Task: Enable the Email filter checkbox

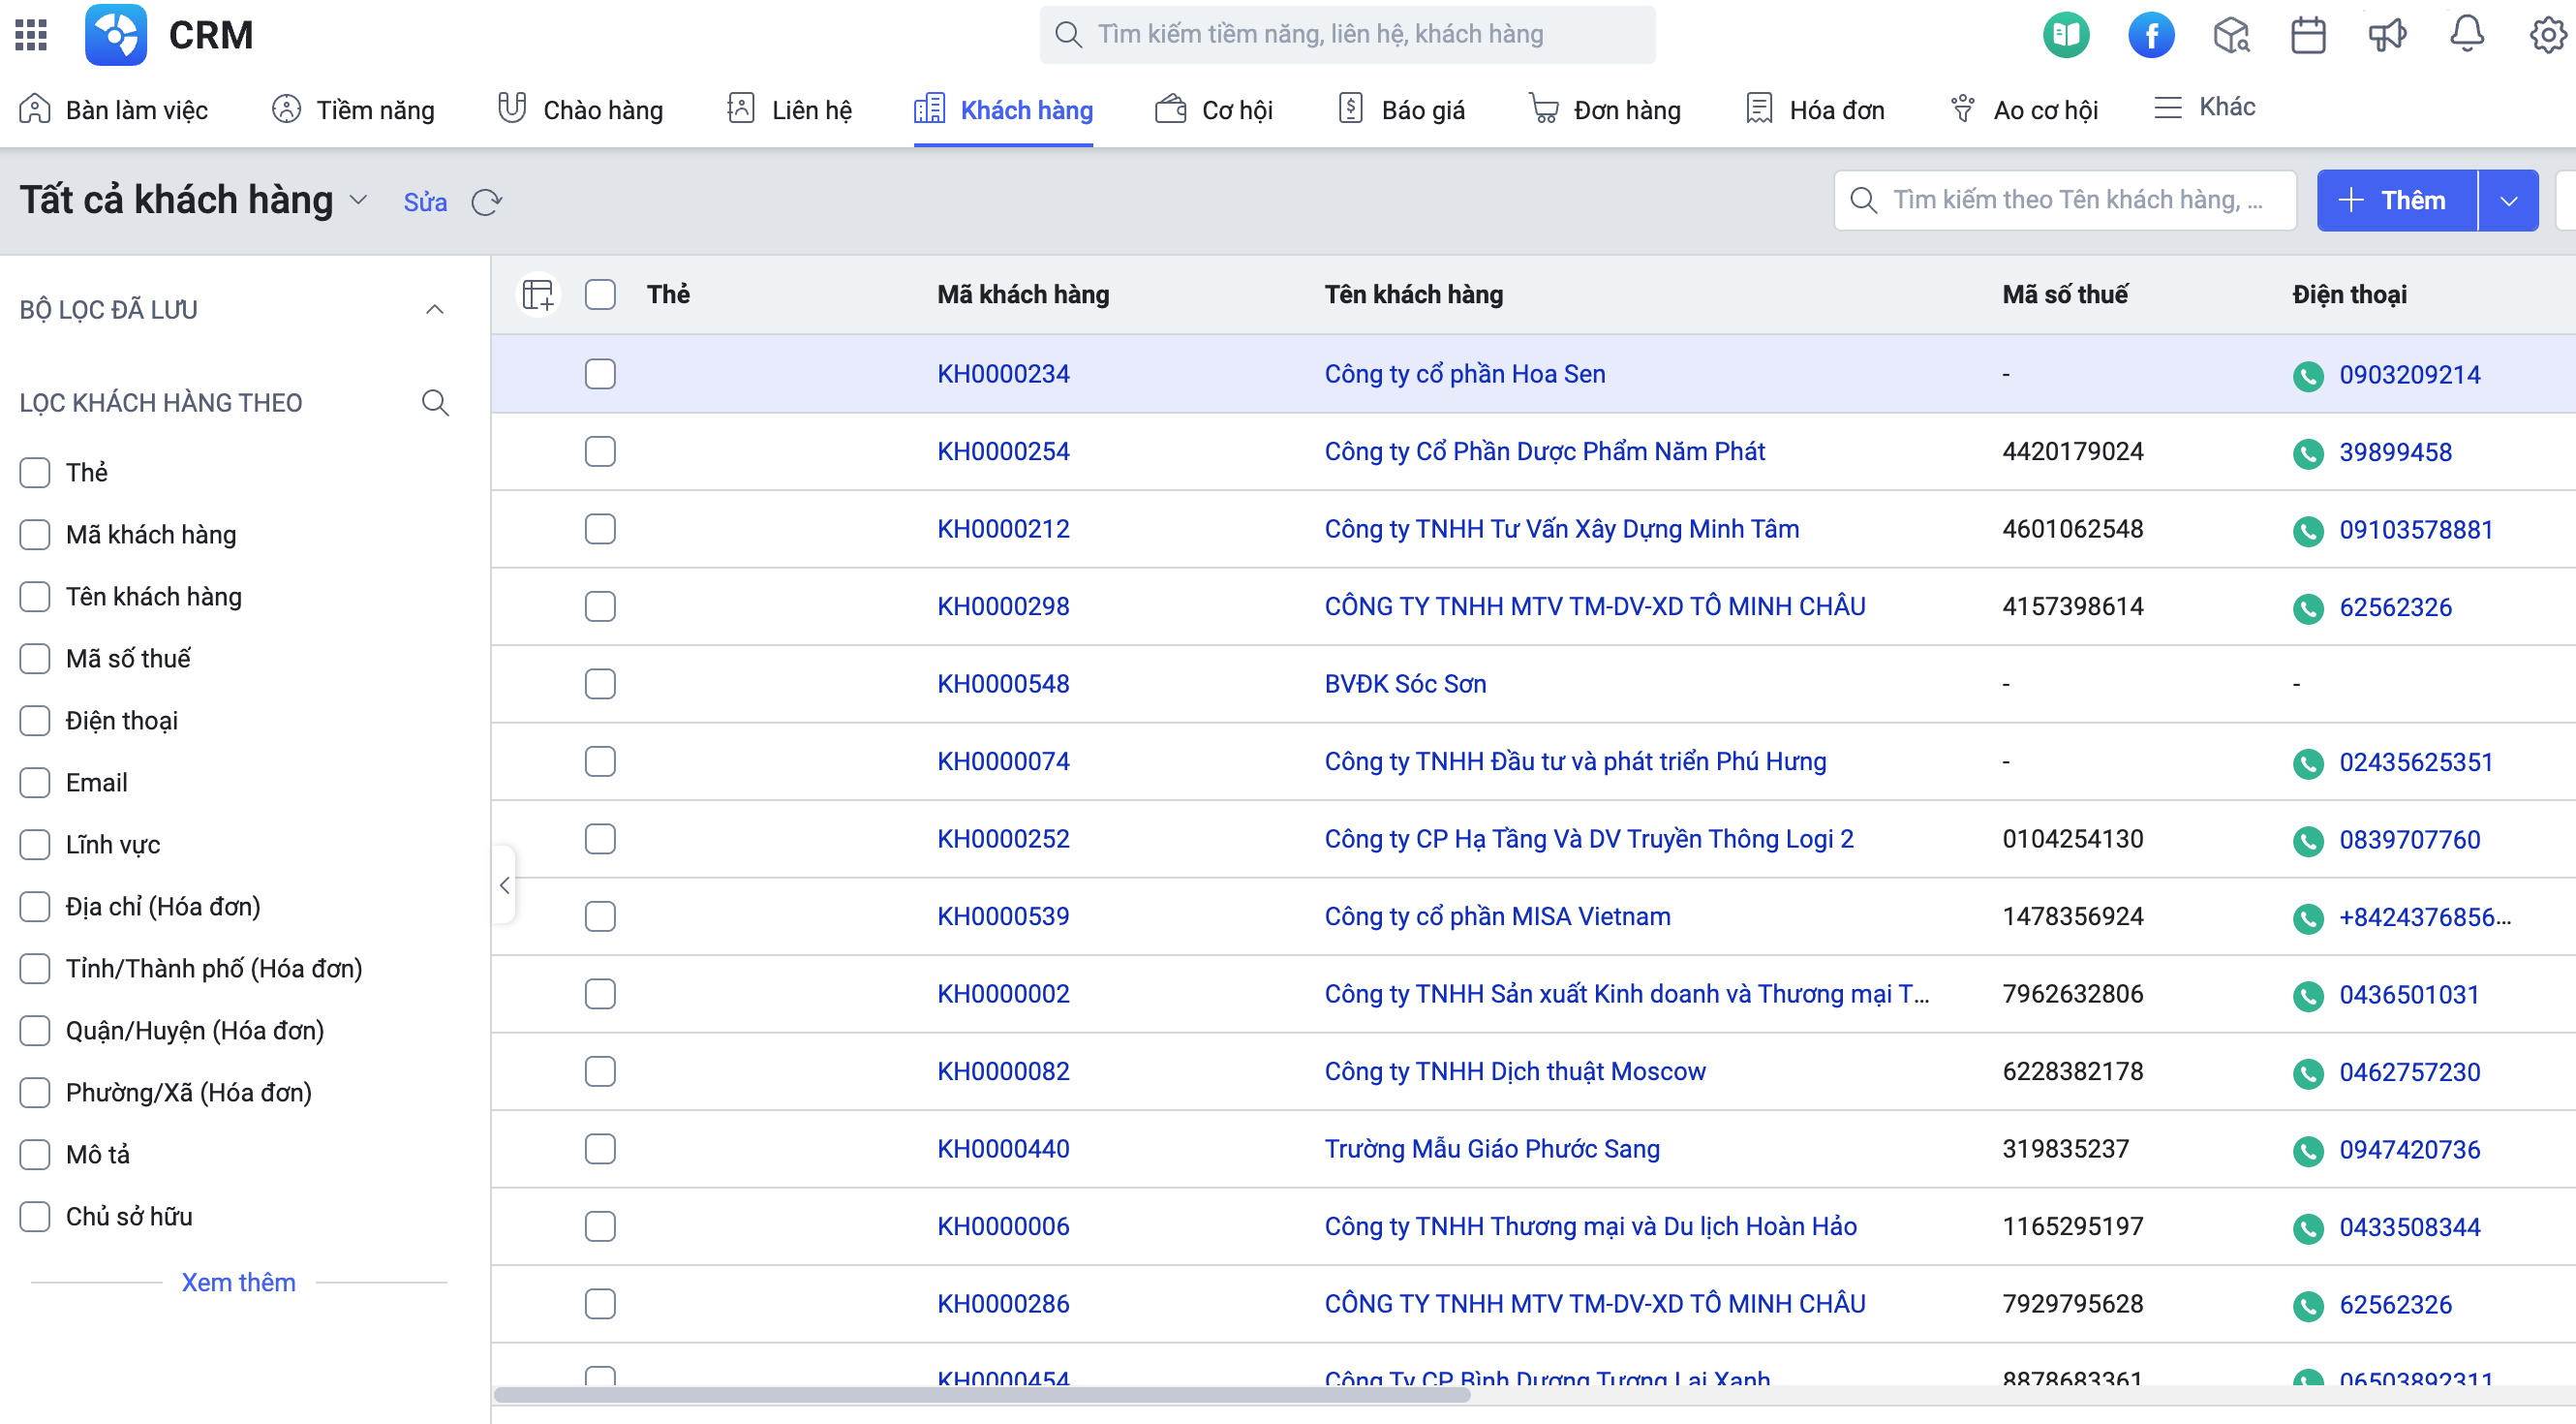Action: (35, 783)
